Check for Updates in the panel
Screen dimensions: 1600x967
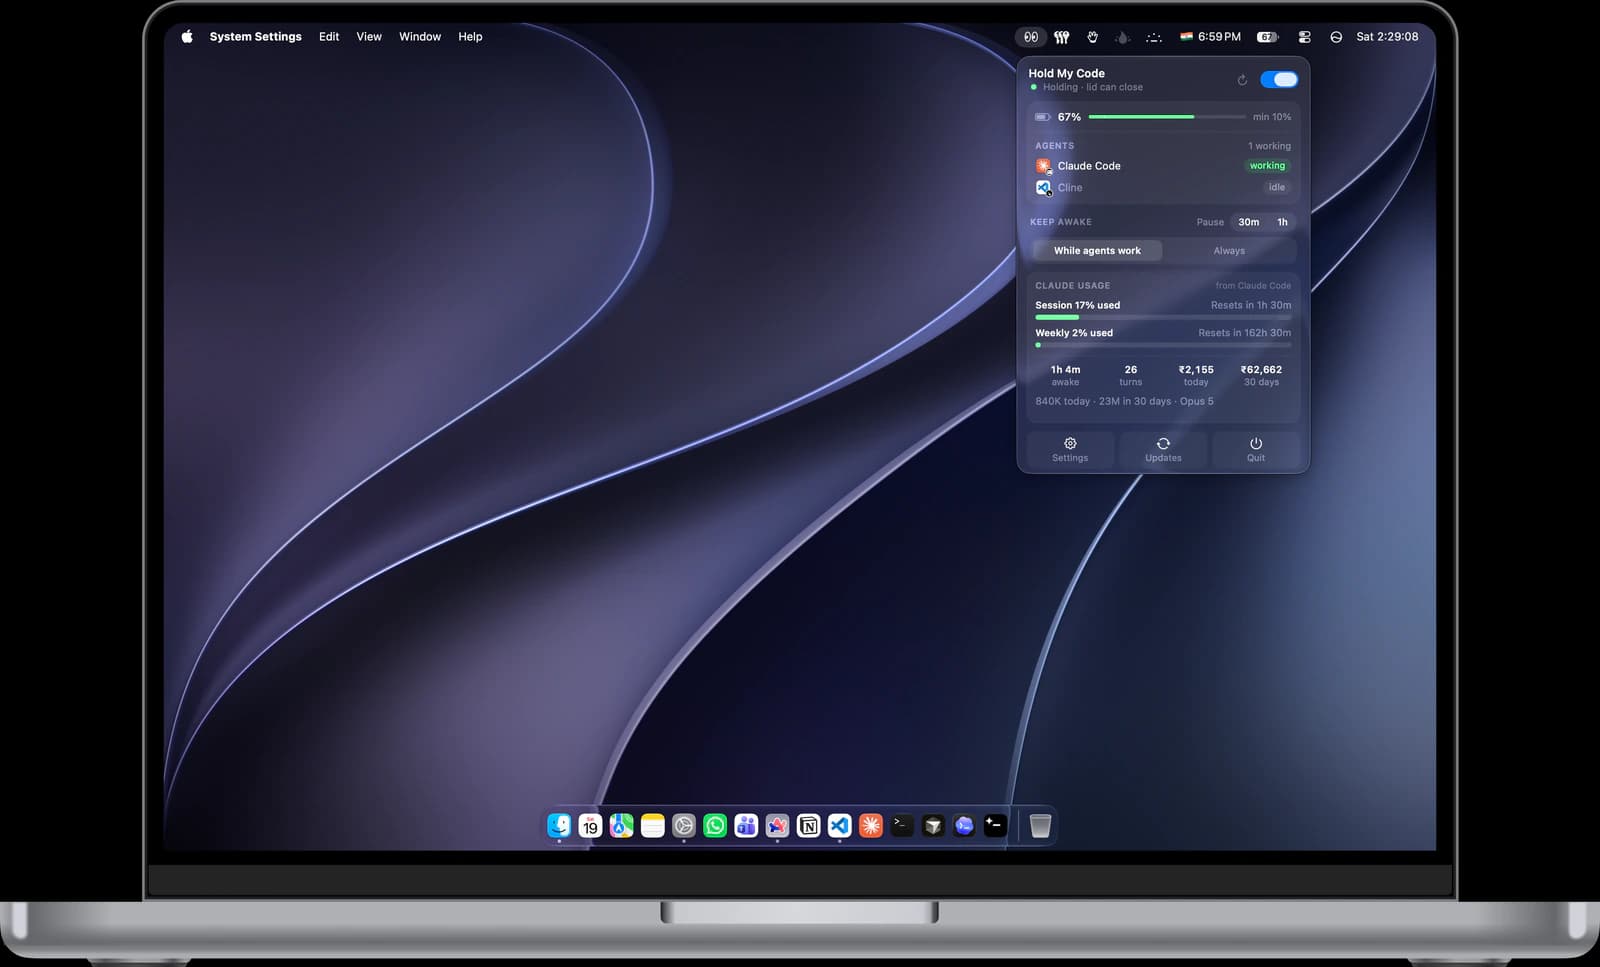coord(1163,450)
